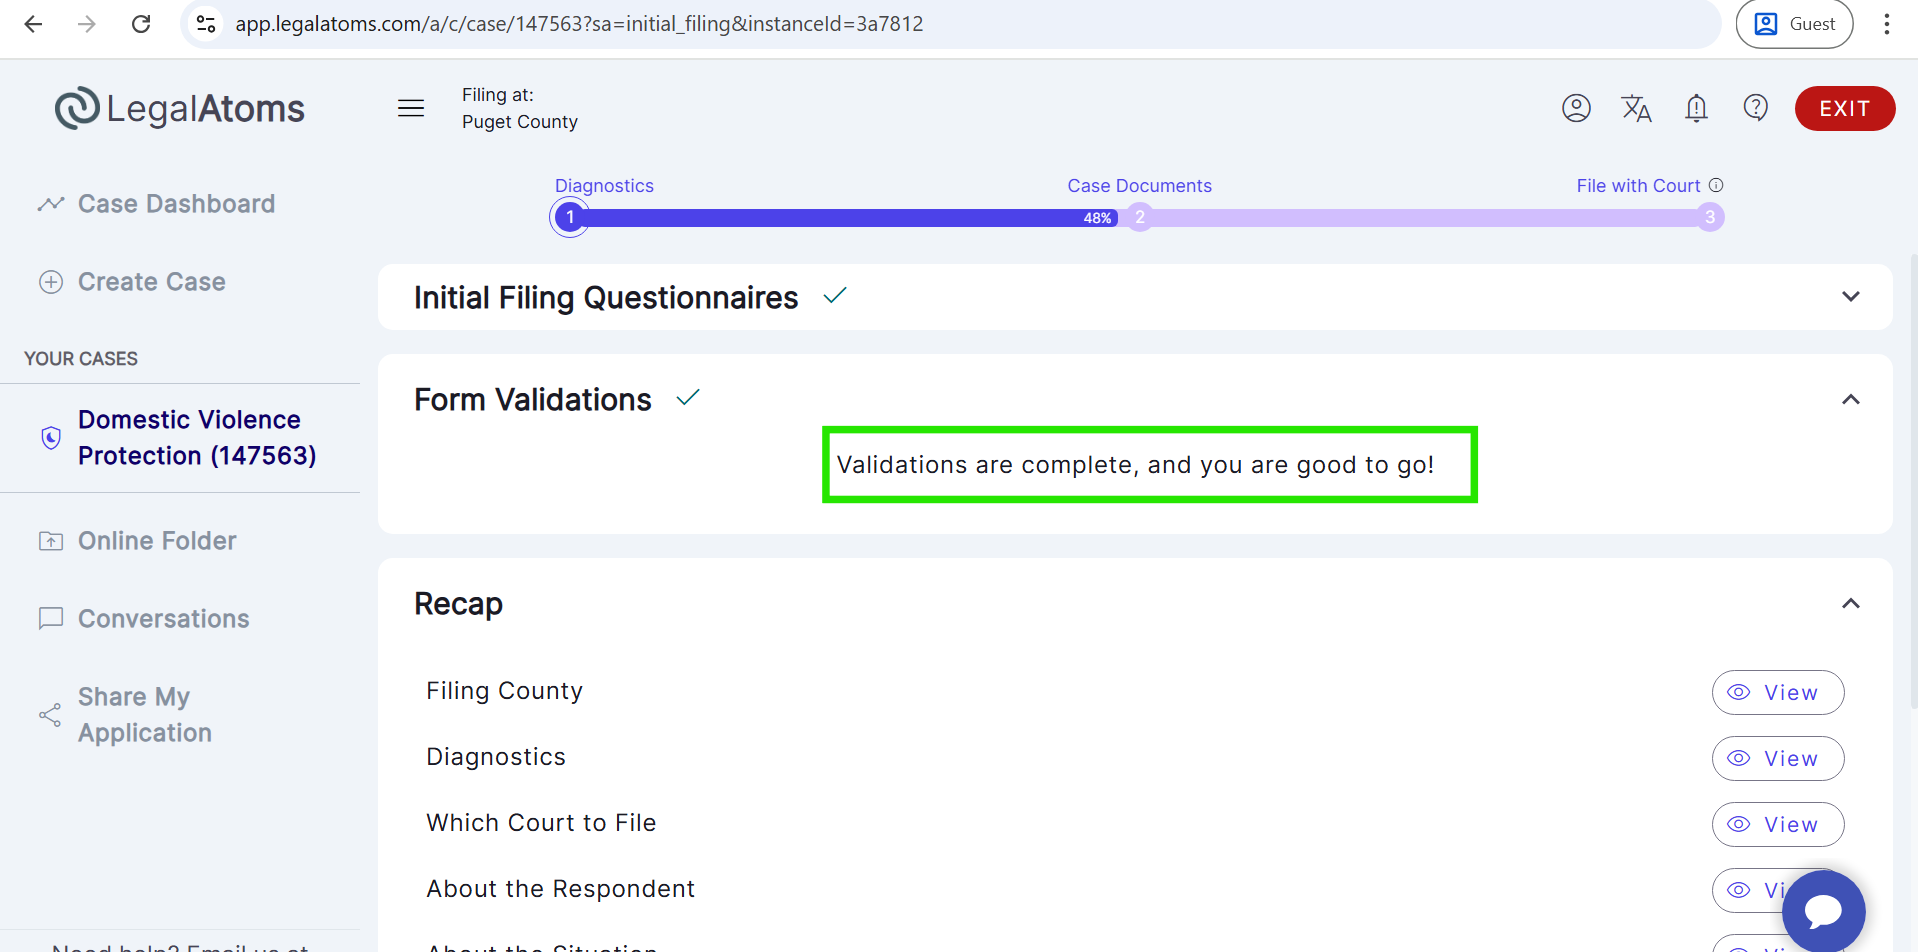
Task: Go to Case Dashboard
Action: tap(176, 204)
